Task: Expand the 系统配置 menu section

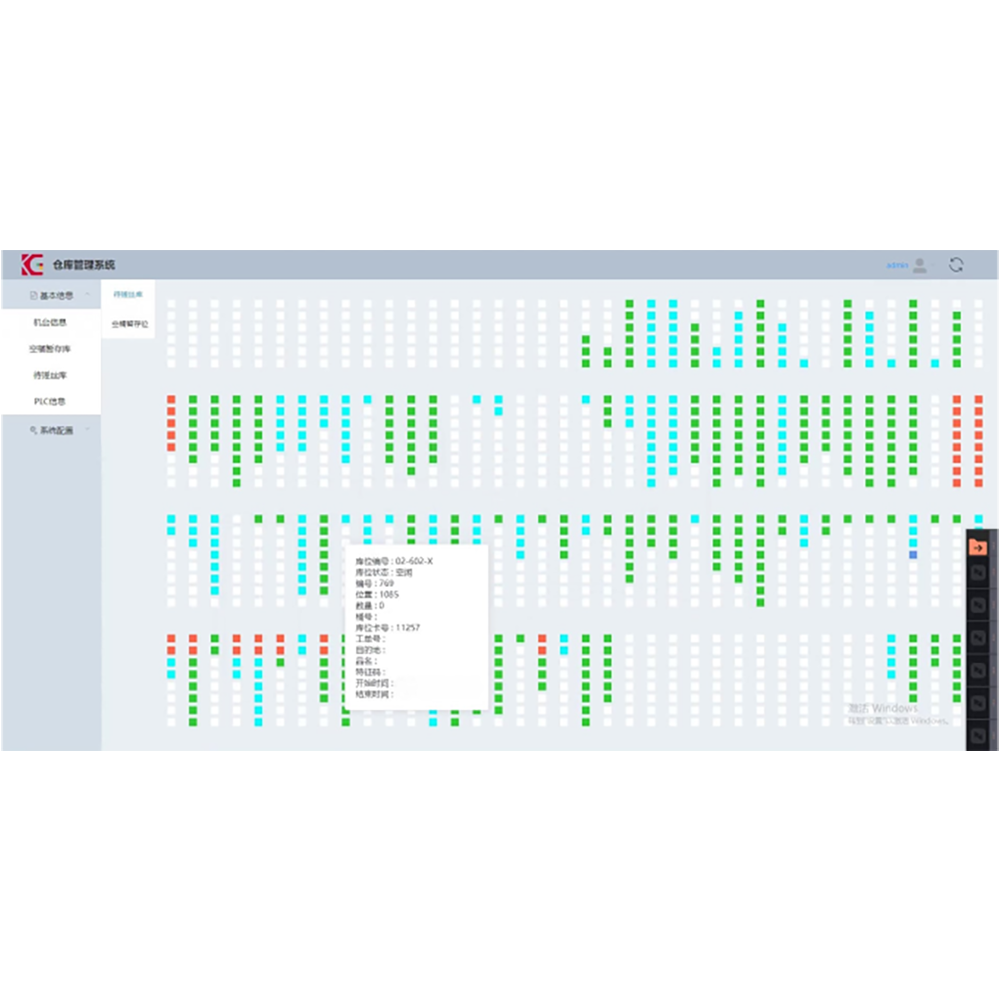Action: [88, 430]
